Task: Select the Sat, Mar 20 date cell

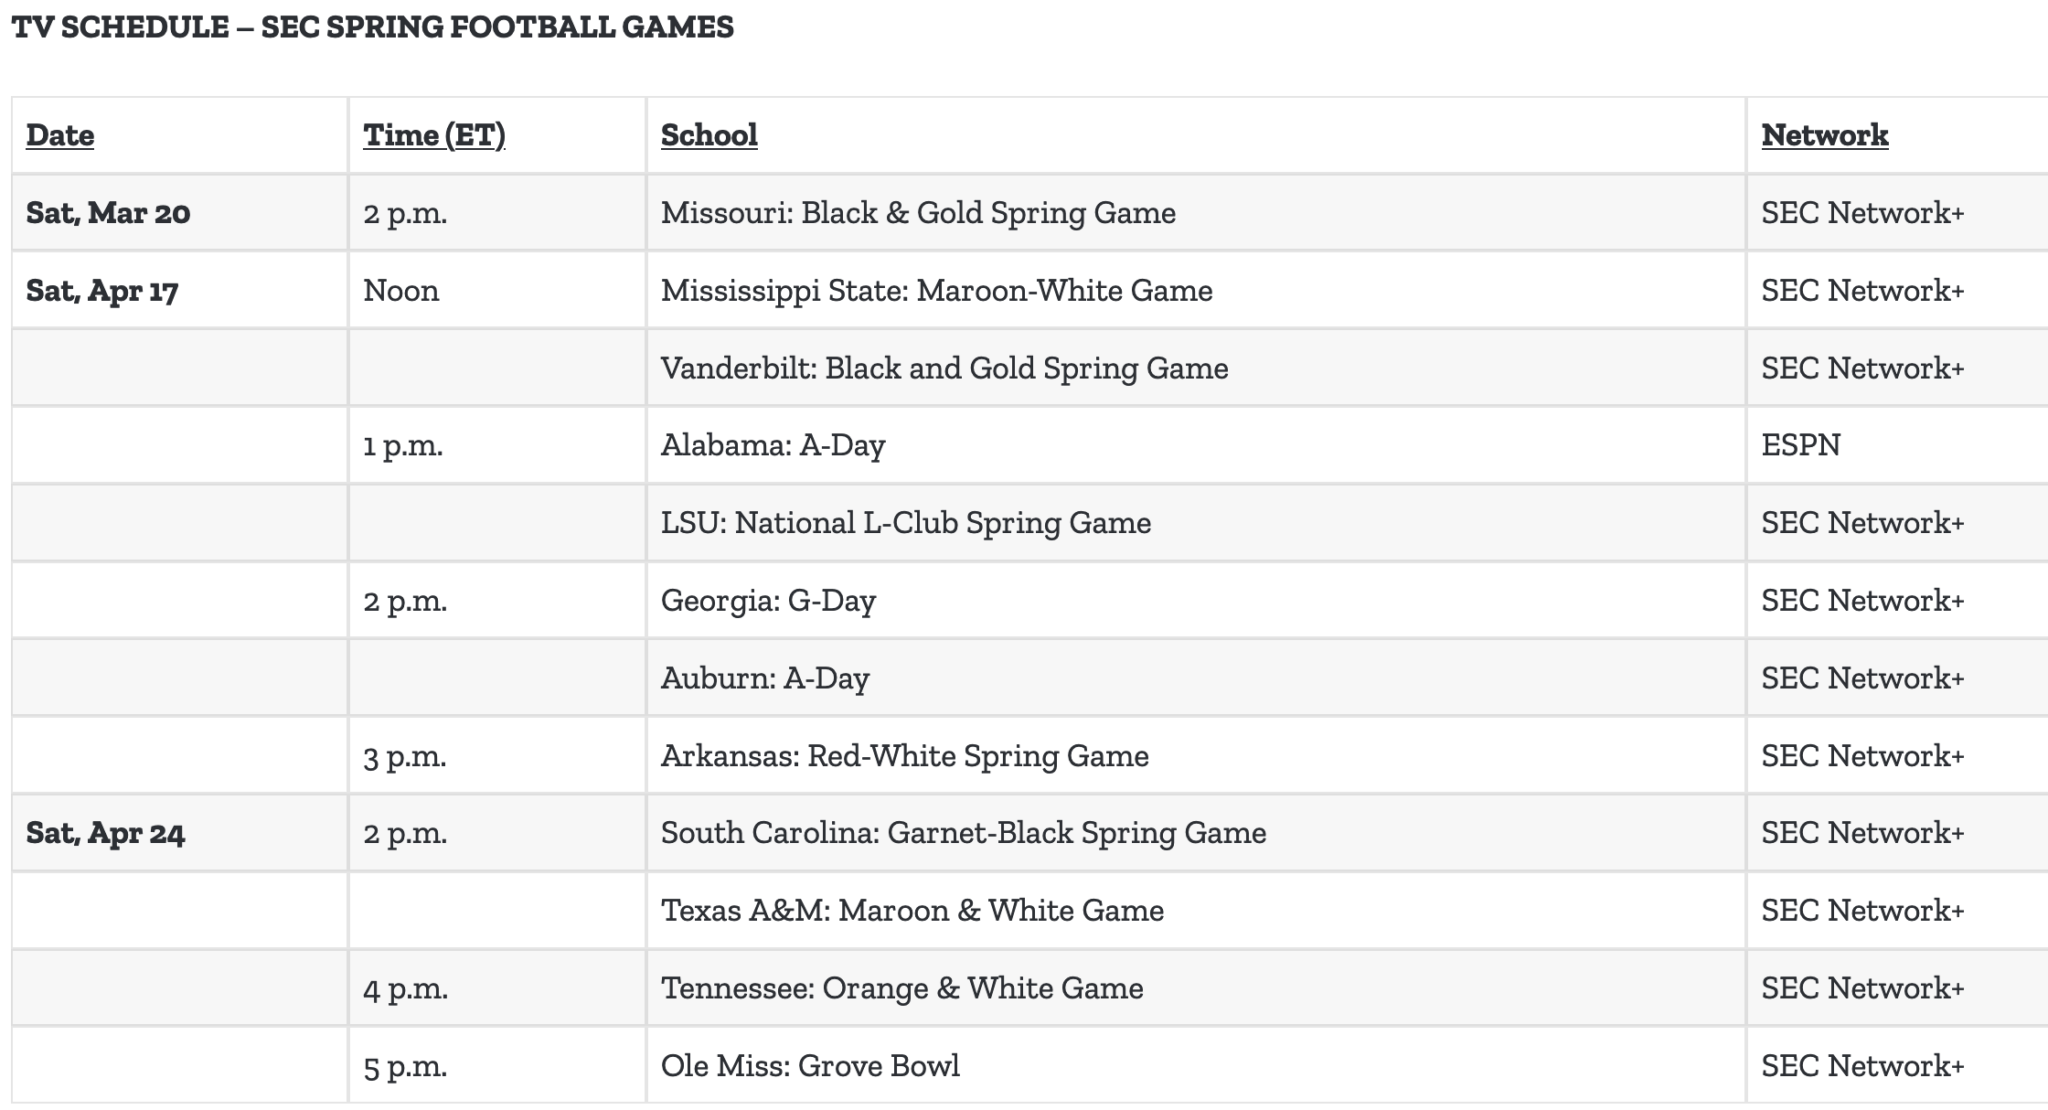Action: click(x=108, y=213)
